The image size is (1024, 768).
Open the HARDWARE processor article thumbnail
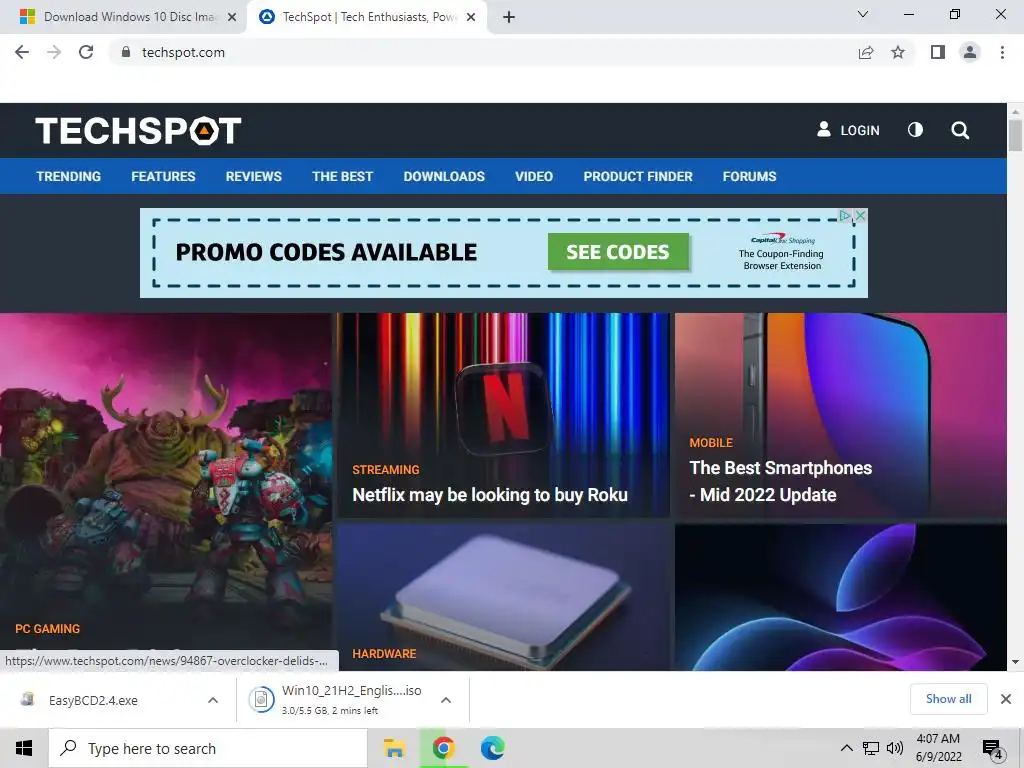point(504,596)
